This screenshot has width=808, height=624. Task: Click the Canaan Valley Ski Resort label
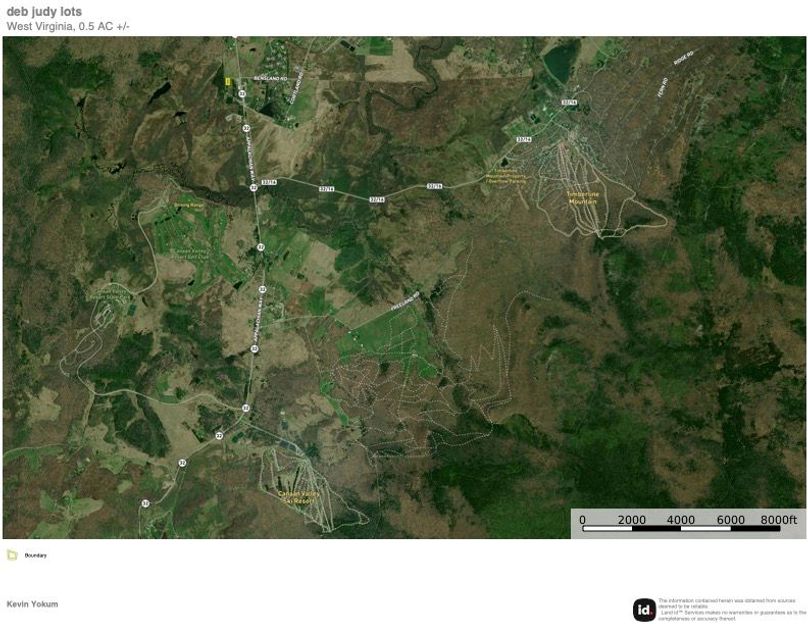pyautogui.click(x=303, y=495)
